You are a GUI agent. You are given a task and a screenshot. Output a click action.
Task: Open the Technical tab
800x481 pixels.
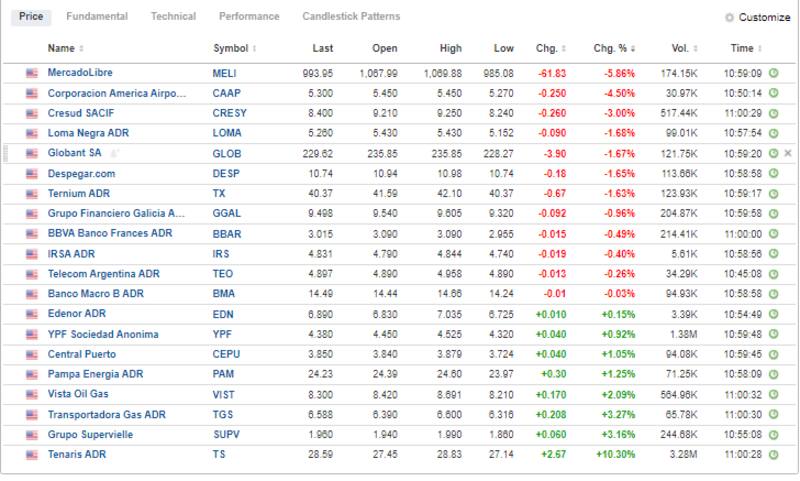(173, 17)
